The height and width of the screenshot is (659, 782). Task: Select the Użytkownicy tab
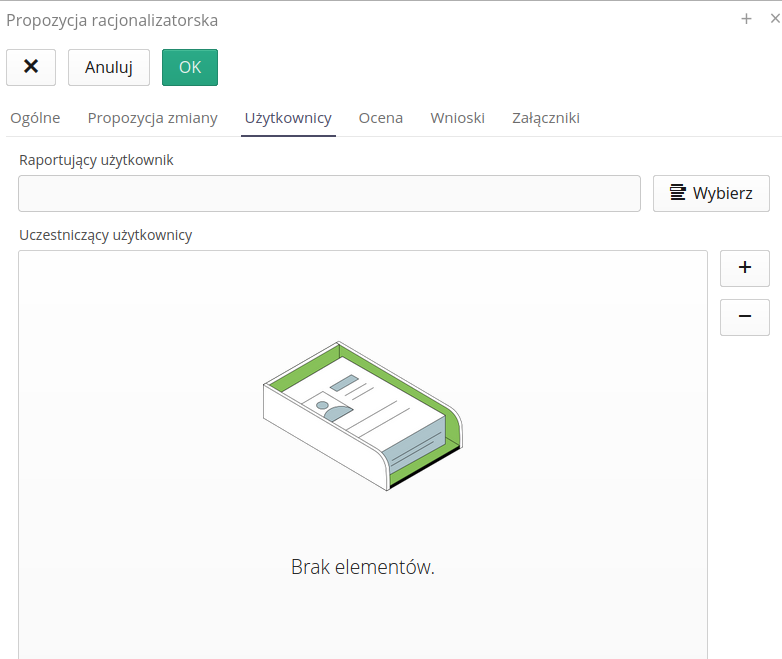coord(288,118)
